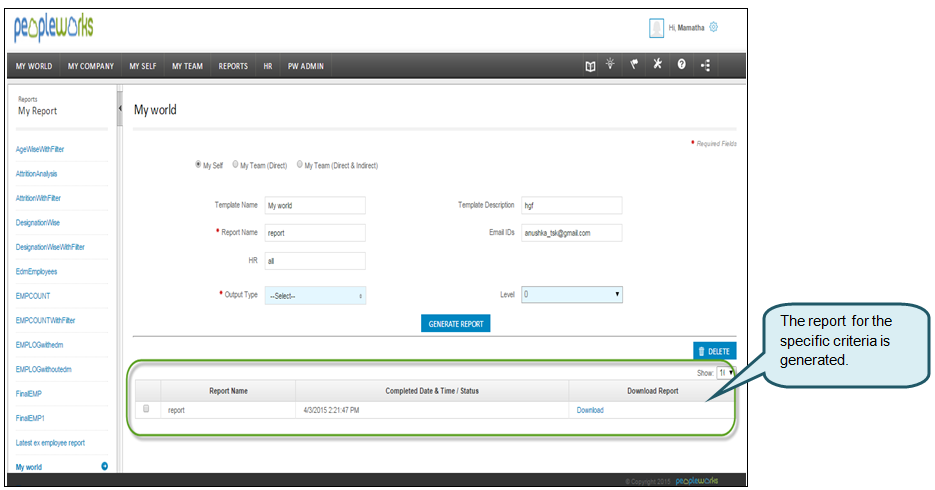Click the light bulb icon in navbar

611,66
